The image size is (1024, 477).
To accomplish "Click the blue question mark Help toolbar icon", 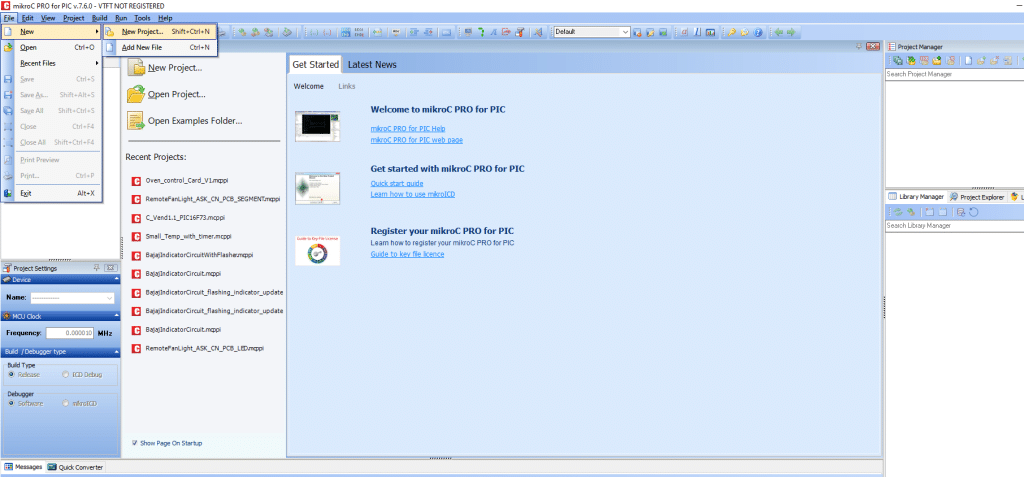I will tap(758, 31).
